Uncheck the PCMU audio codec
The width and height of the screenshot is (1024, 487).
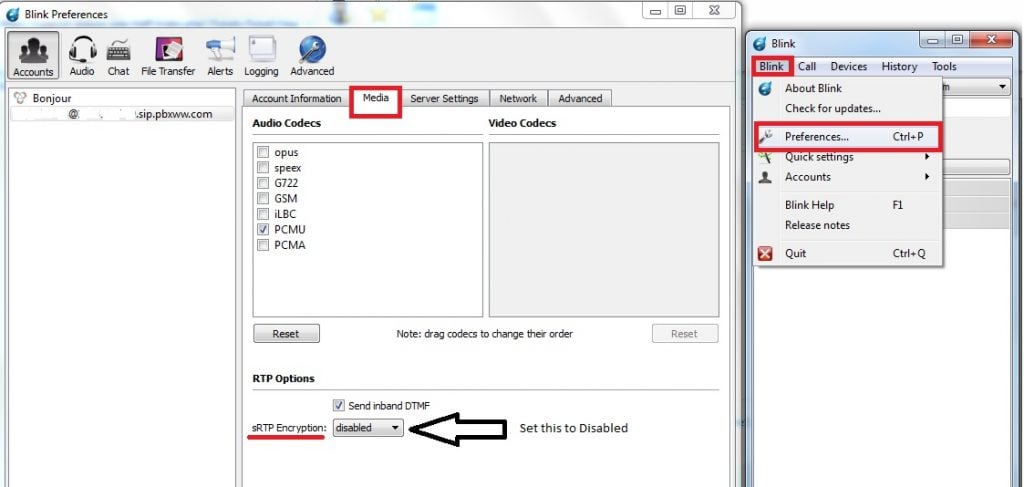point(263,229)
